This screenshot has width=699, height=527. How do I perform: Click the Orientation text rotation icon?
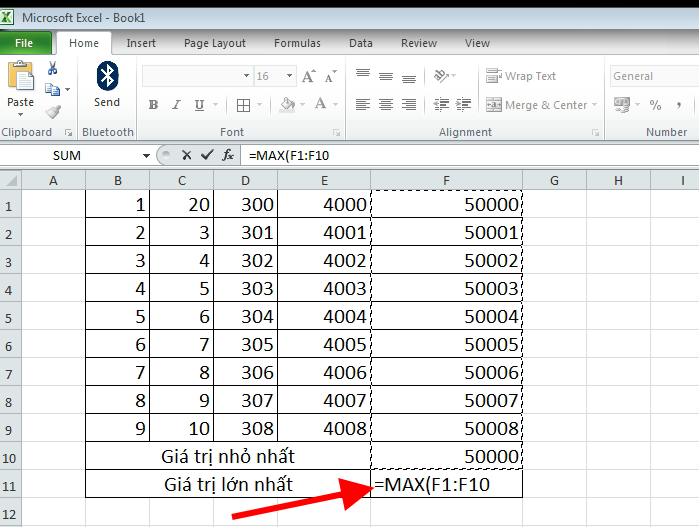[441, 76]
